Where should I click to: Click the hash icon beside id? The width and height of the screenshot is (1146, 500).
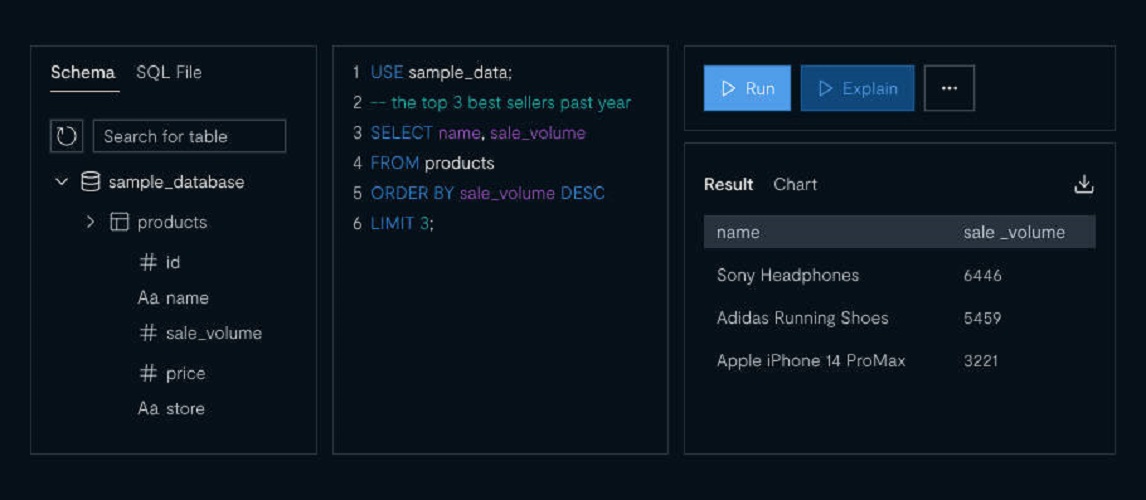tap(148, 262)
